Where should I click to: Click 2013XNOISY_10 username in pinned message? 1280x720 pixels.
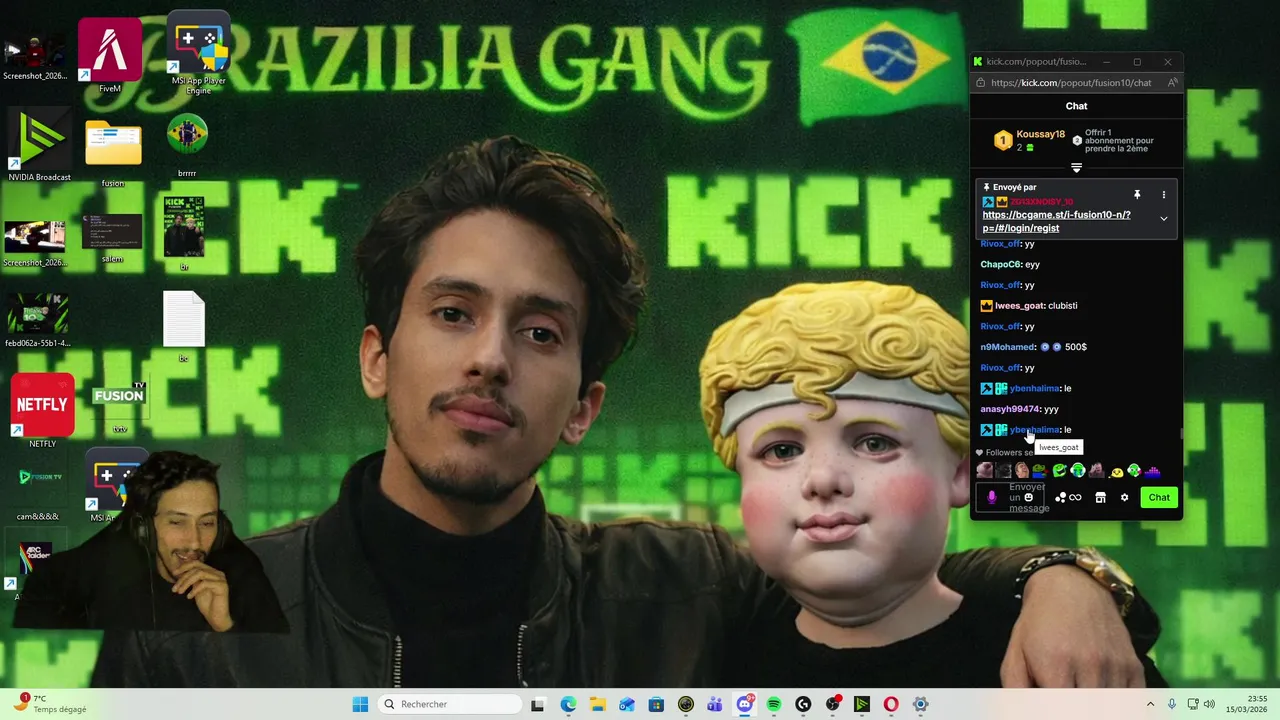tap(1041, 202)
